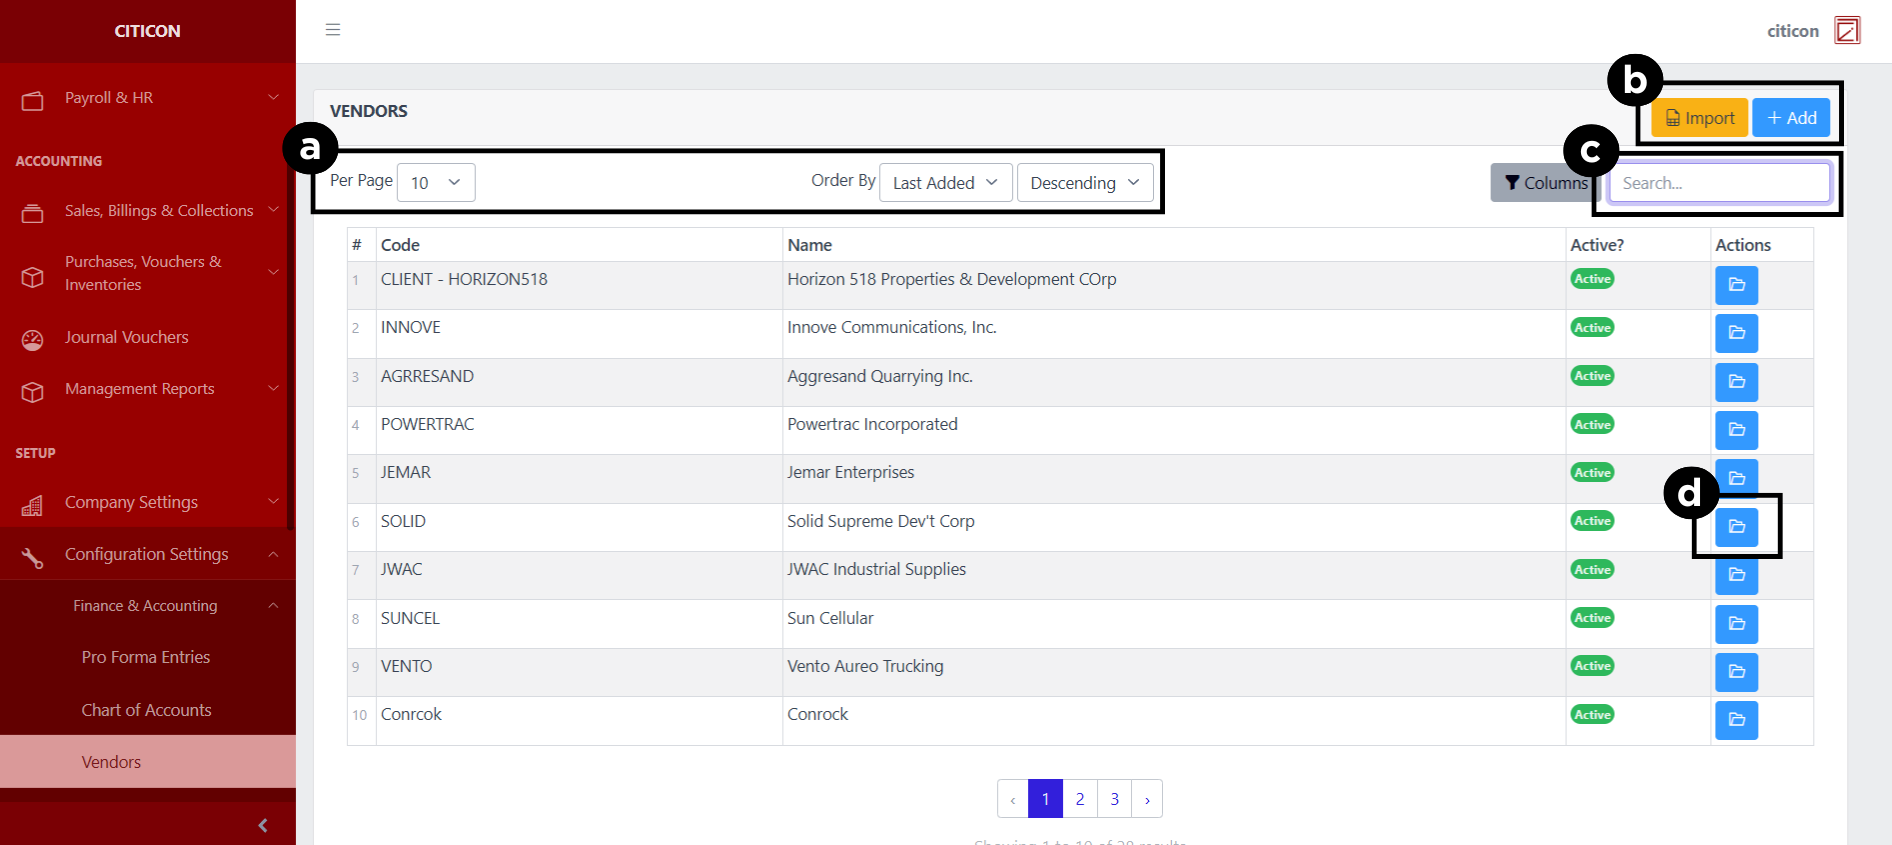
Task: Open the Per Page dropdown
Action: click(x=436, y=183)
